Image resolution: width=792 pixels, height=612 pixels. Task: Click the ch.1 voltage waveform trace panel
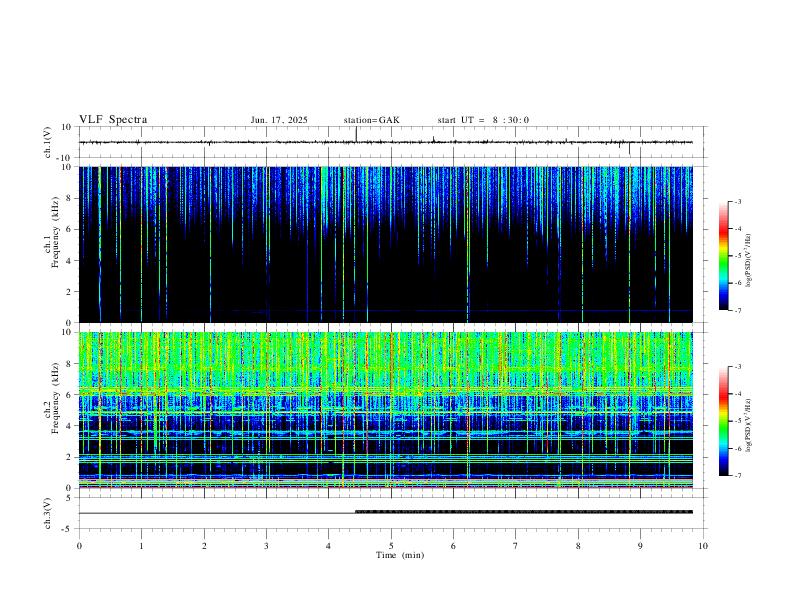(391, 142)
